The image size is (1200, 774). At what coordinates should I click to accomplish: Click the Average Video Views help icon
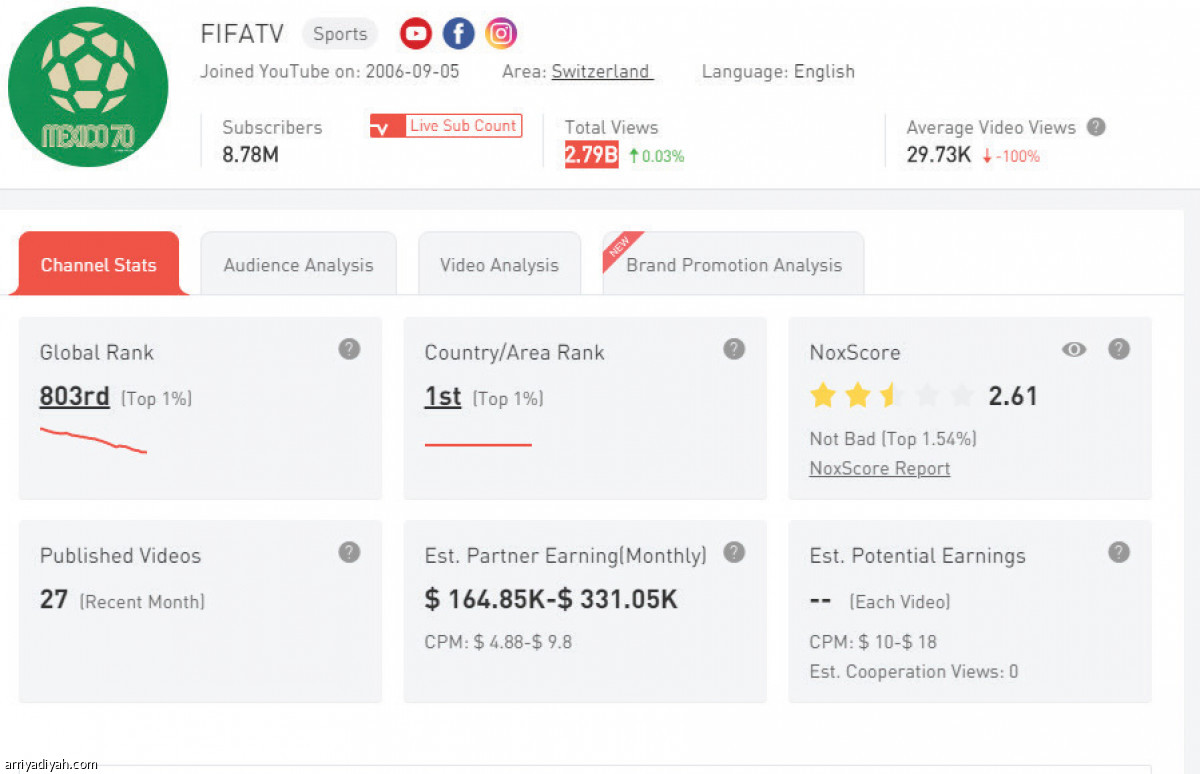tap(1096, 127)
